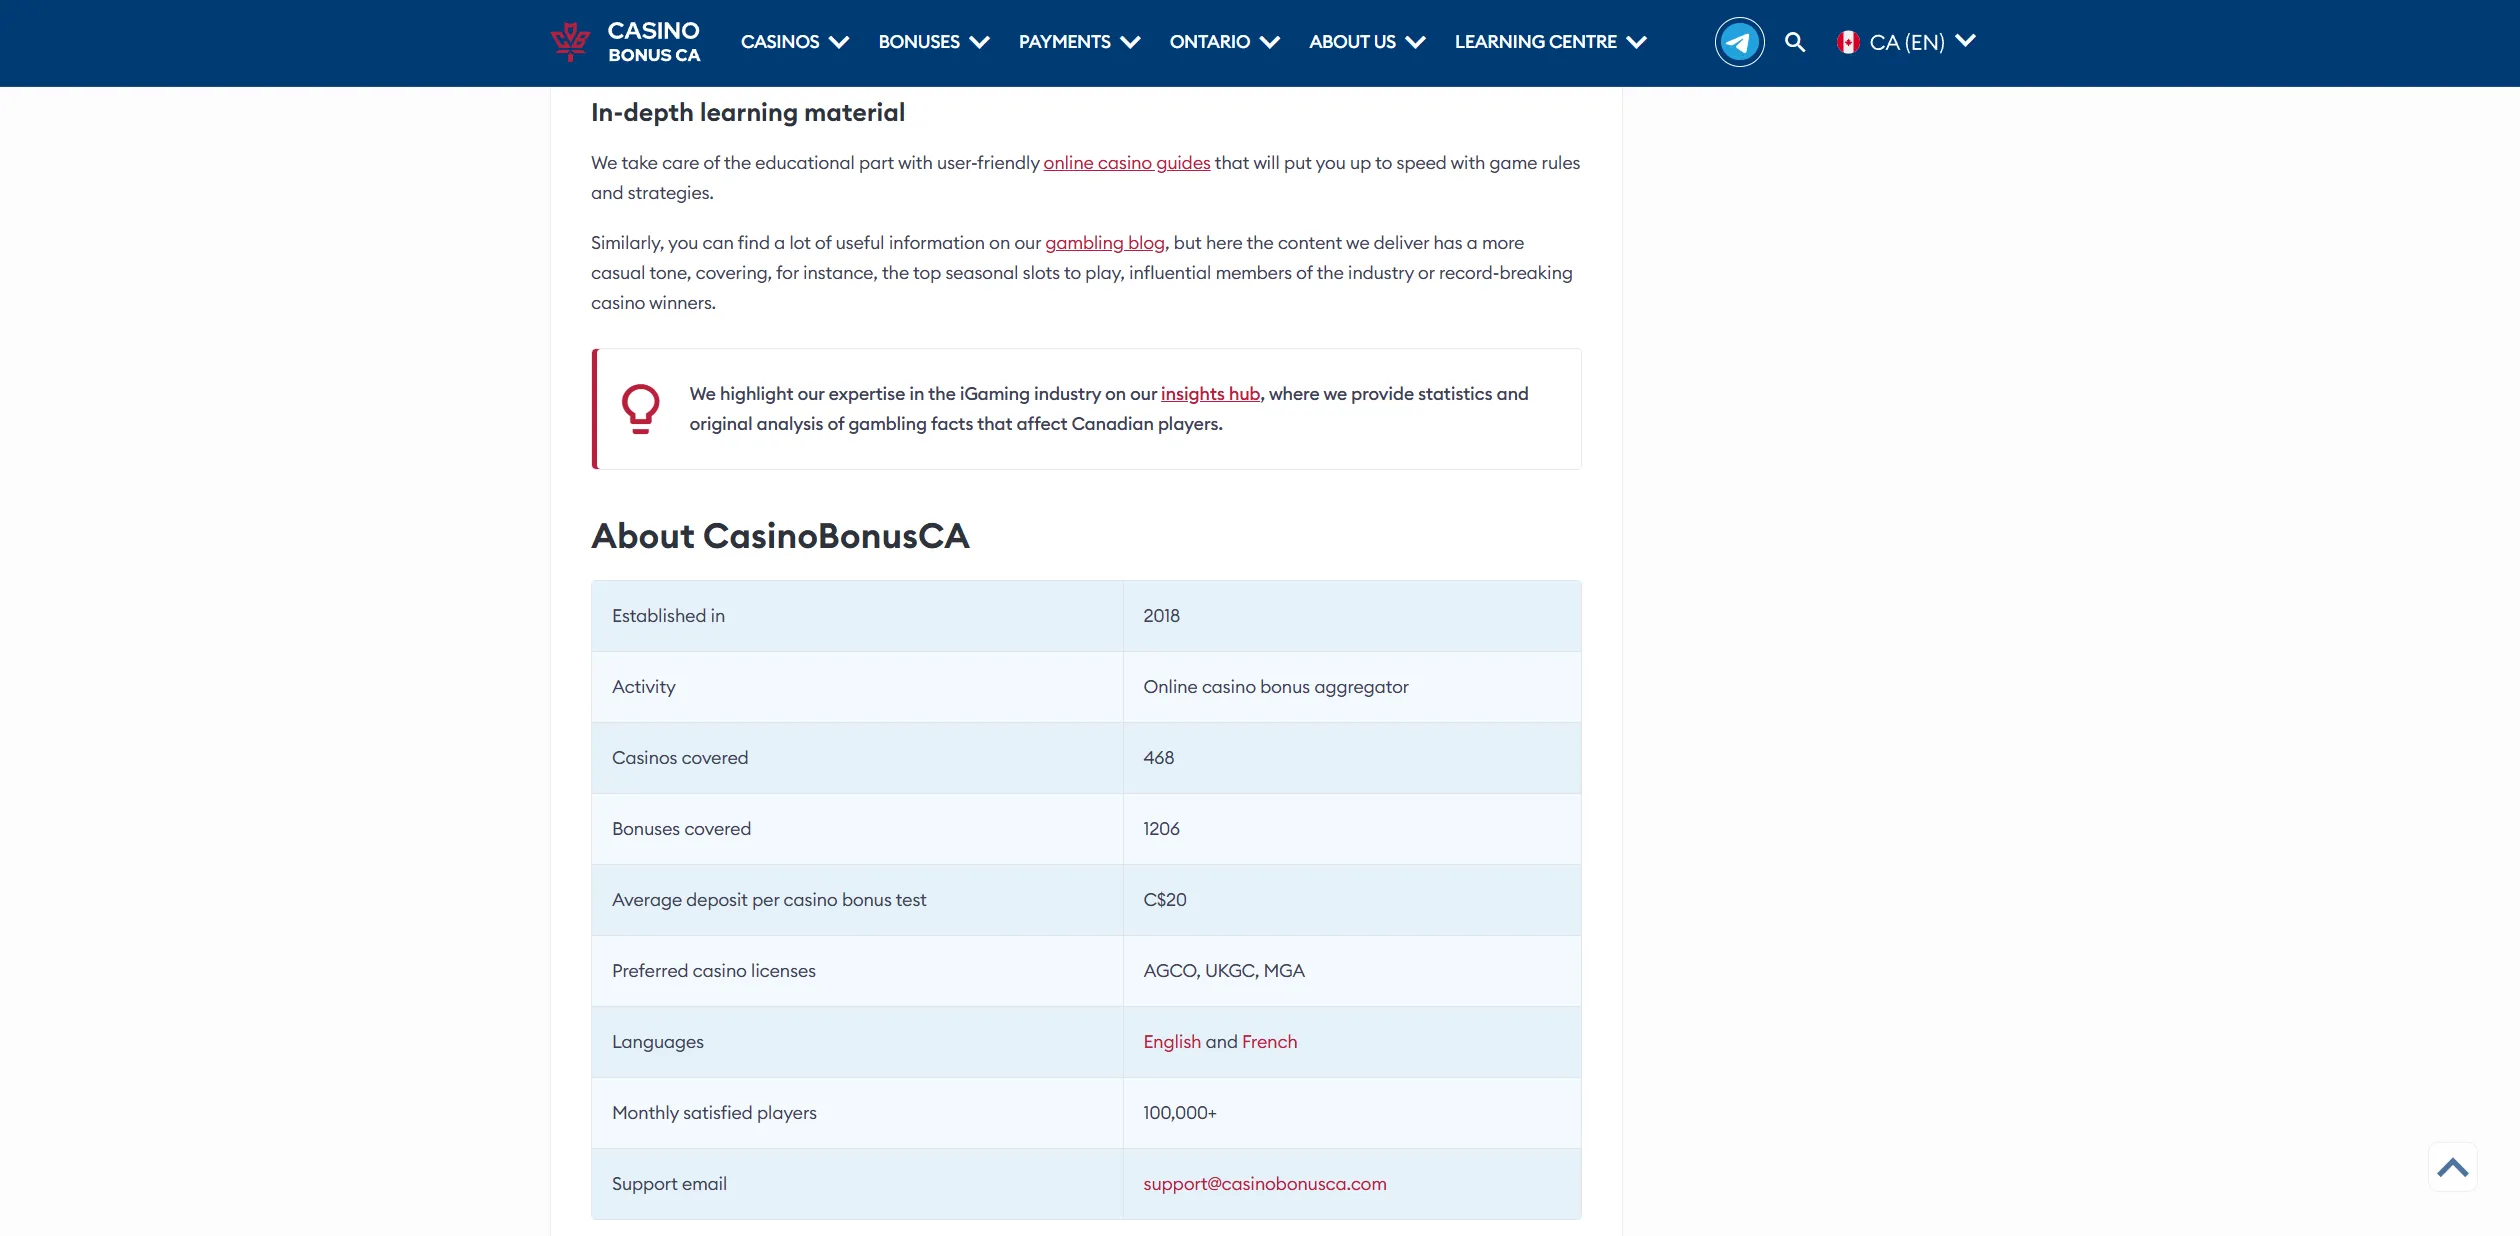Click the In-depth learning material heading
The height and width of the screenshot is (1236, 2520).
[748, 113]
